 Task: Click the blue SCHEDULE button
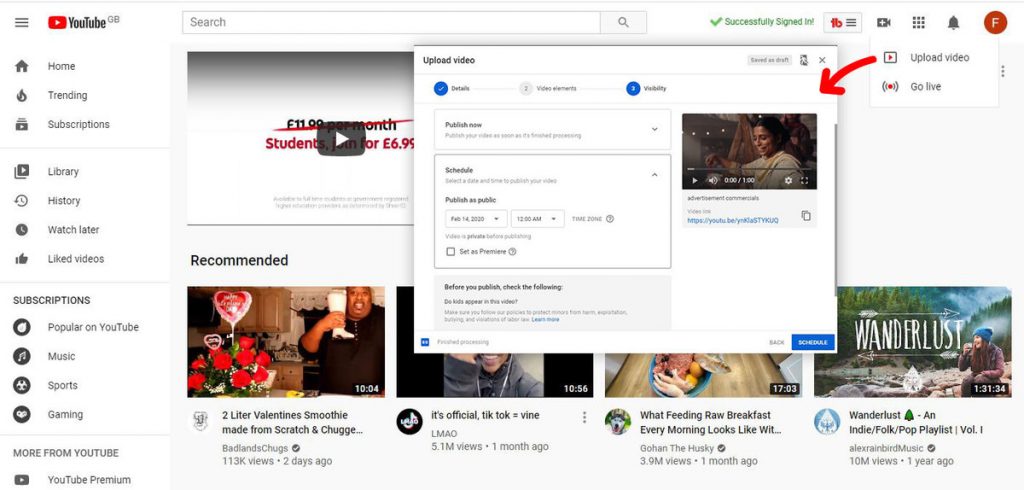coord(813,342)
